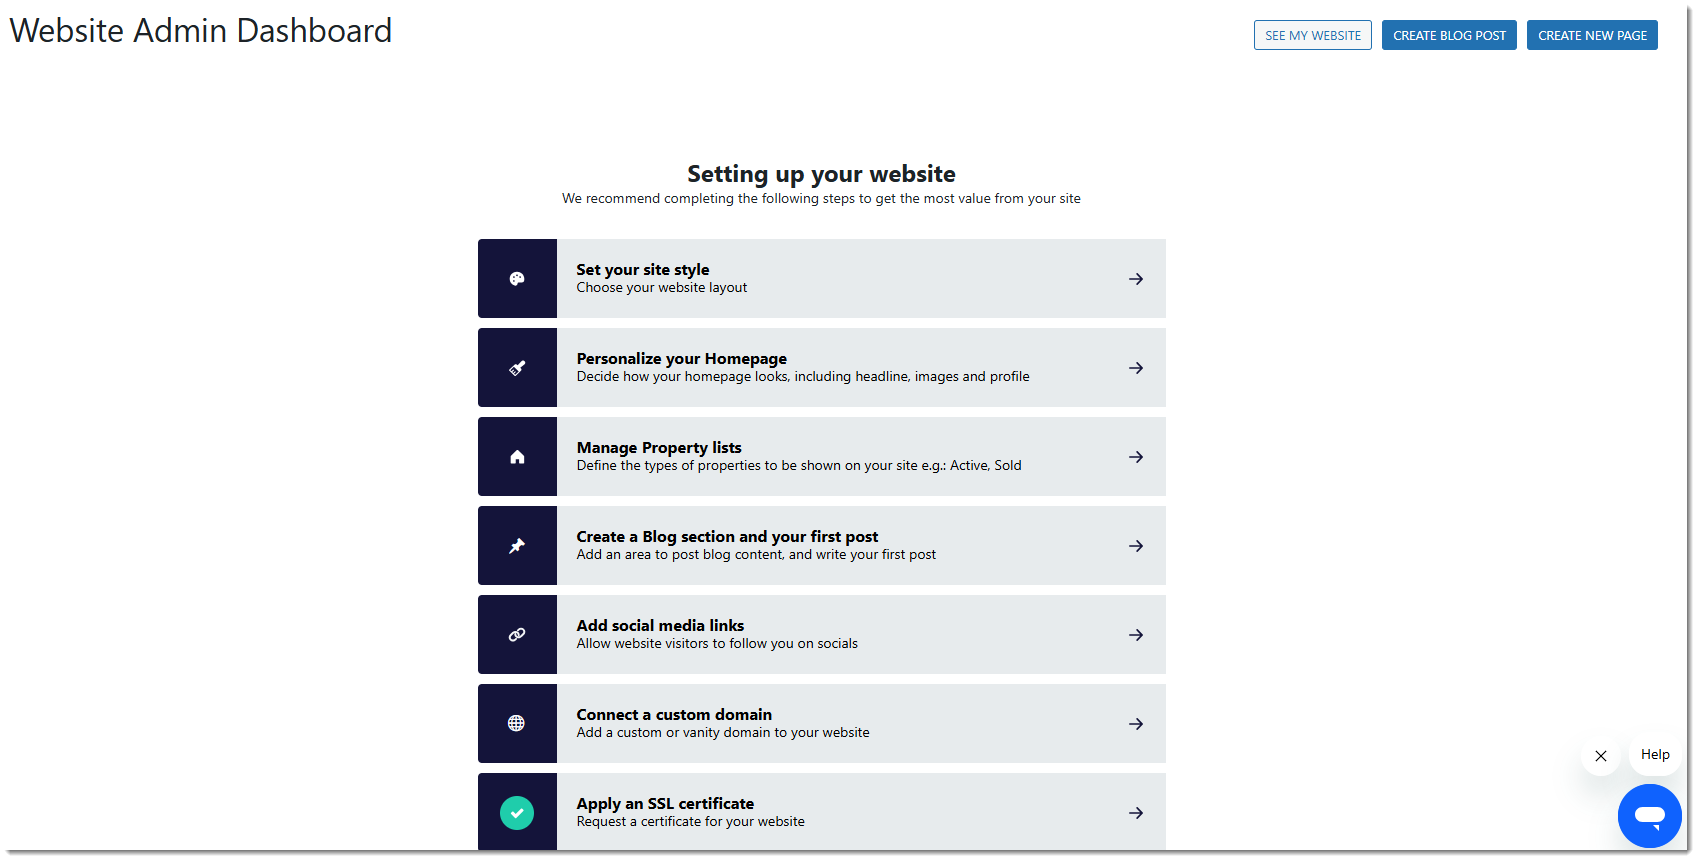Click arrow on Apply an SSL certificate row
The height and width of the screenshot is (861, 1698).
[x=1136, y=813]
